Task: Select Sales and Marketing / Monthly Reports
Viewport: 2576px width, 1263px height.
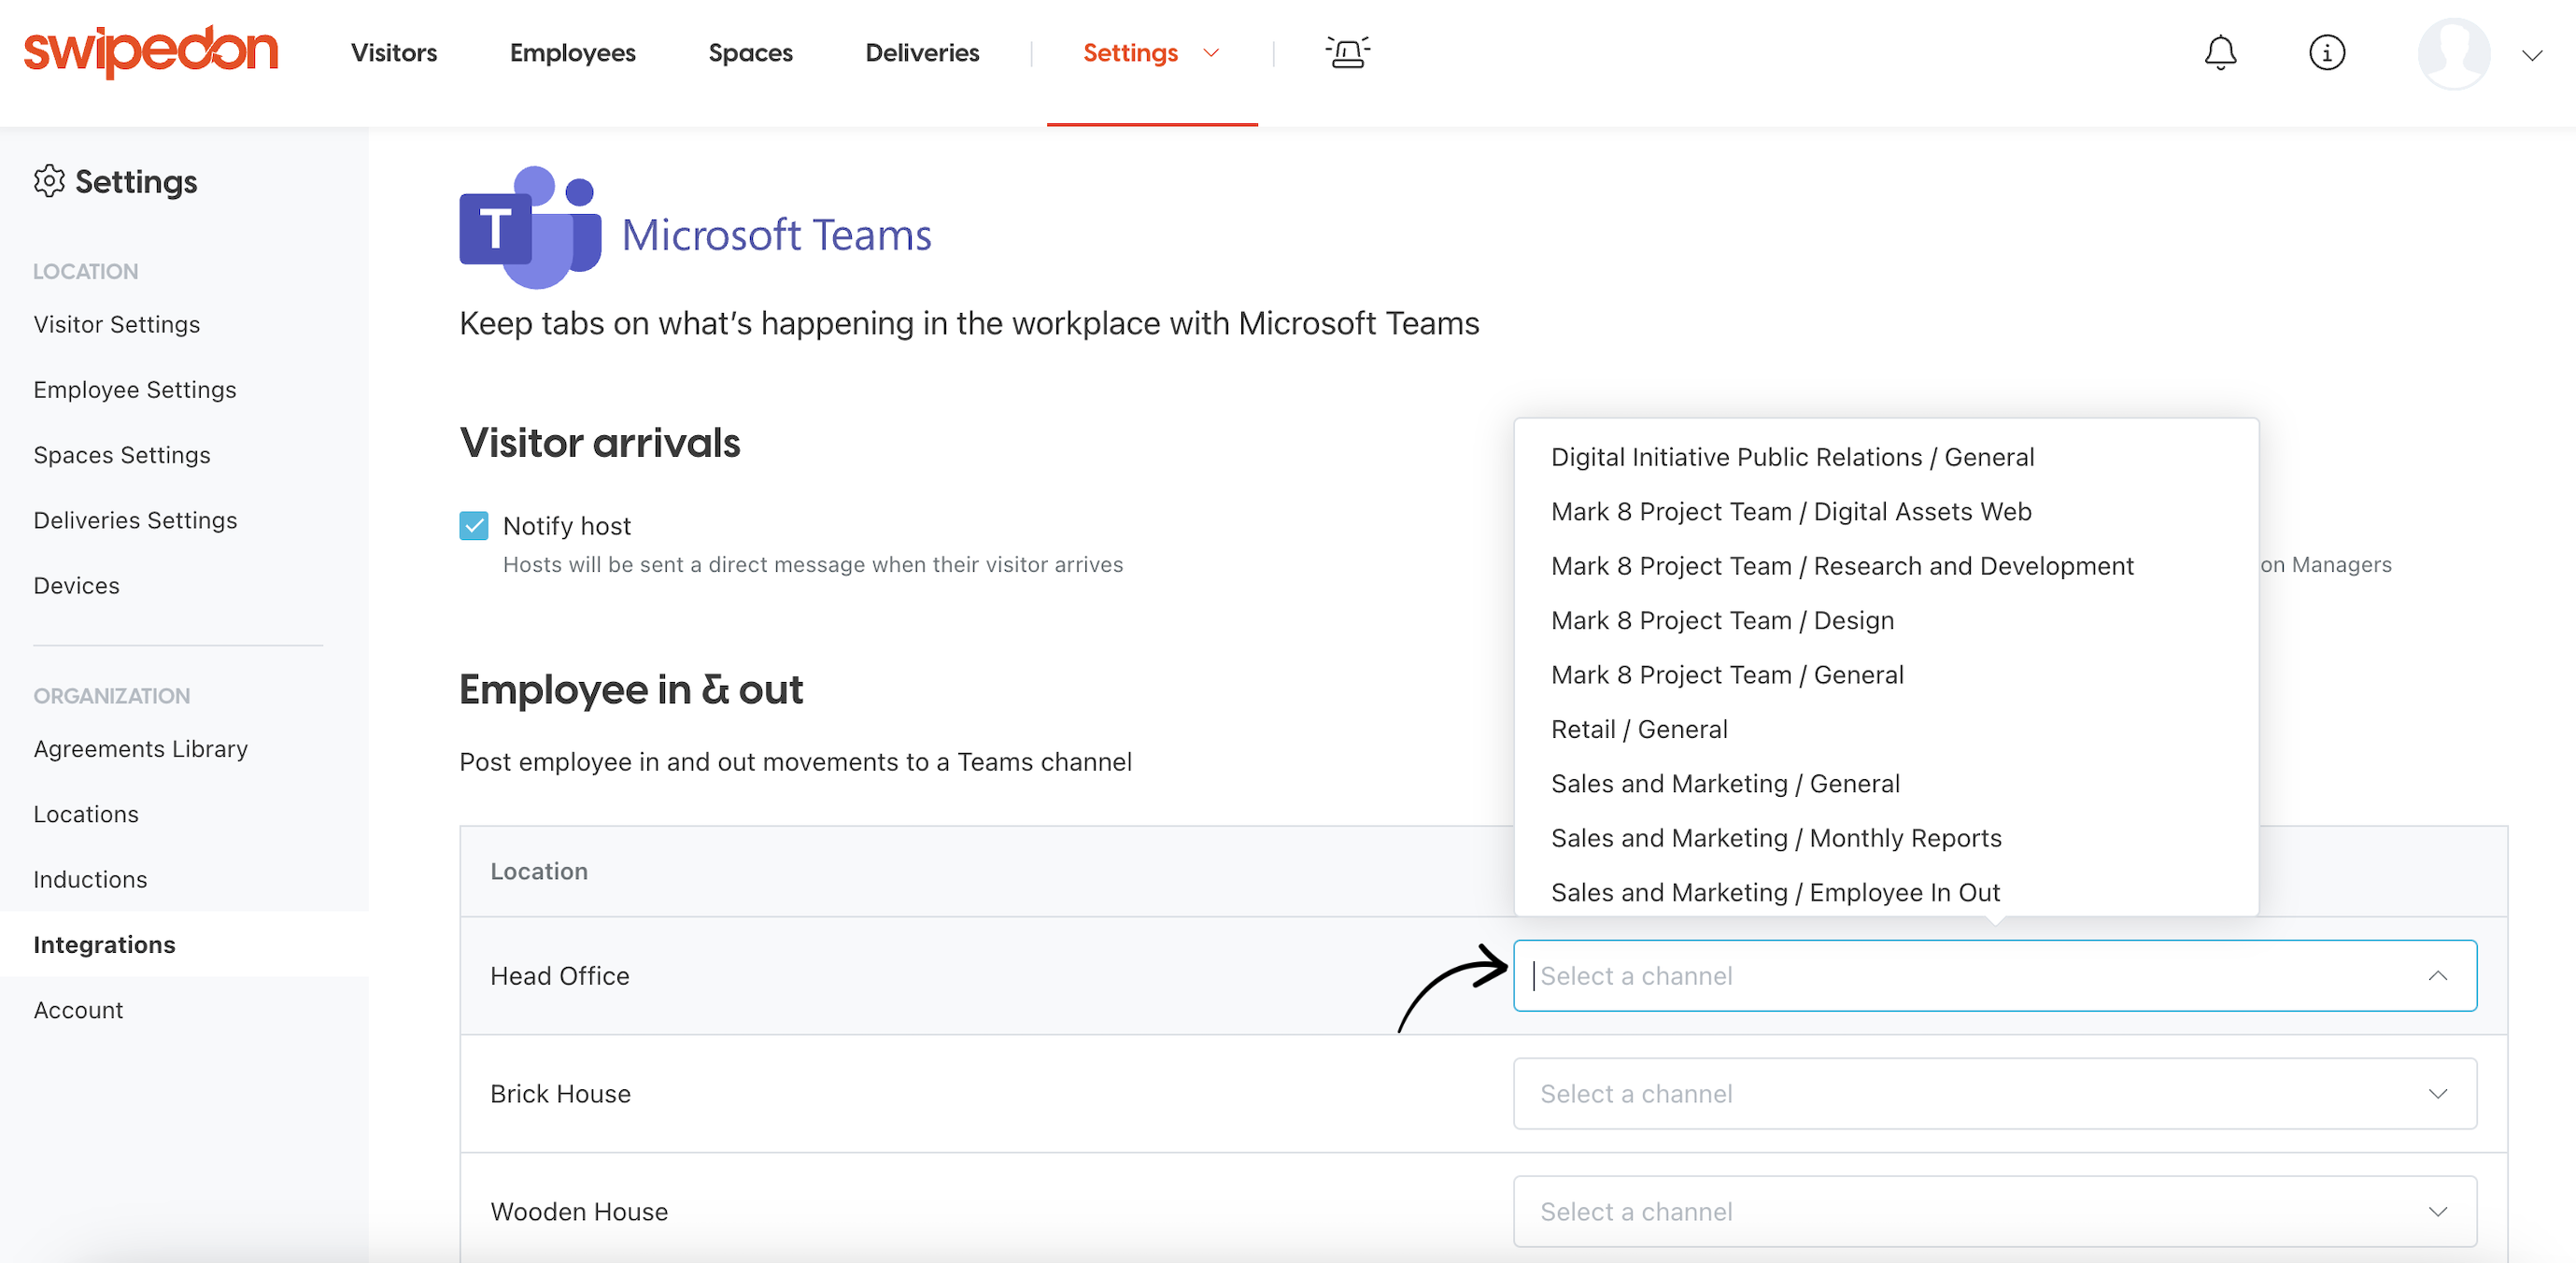Action: (1776, 838)
